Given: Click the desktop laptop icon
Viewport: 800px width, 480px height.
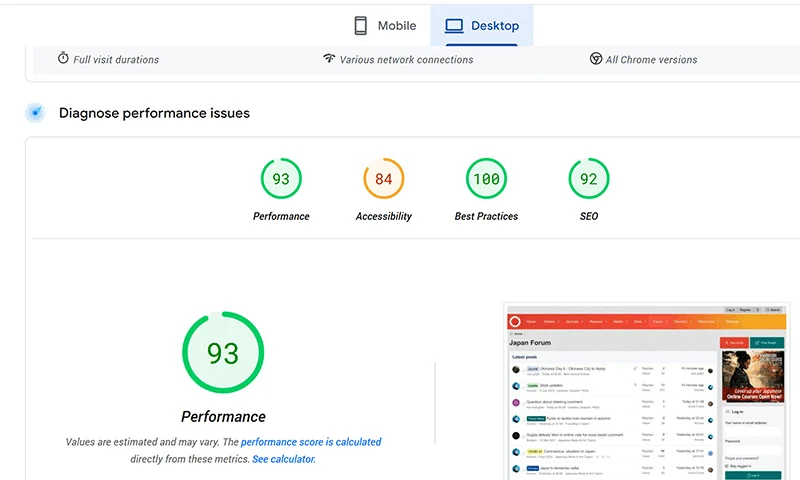Looking at the screenshot, I should (454, 26).
